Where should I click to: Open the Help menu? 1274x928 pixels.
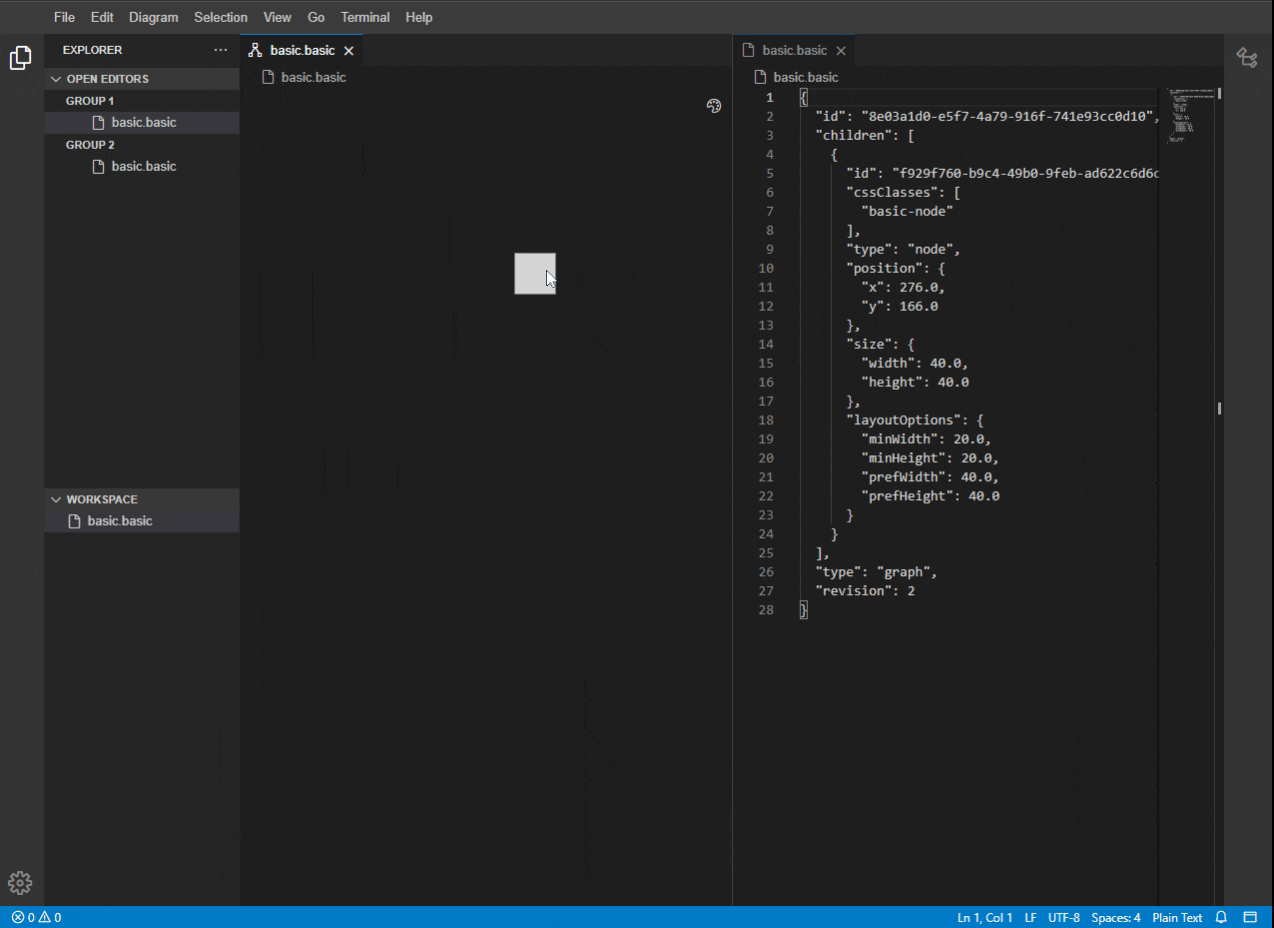[x=419, y=17]
